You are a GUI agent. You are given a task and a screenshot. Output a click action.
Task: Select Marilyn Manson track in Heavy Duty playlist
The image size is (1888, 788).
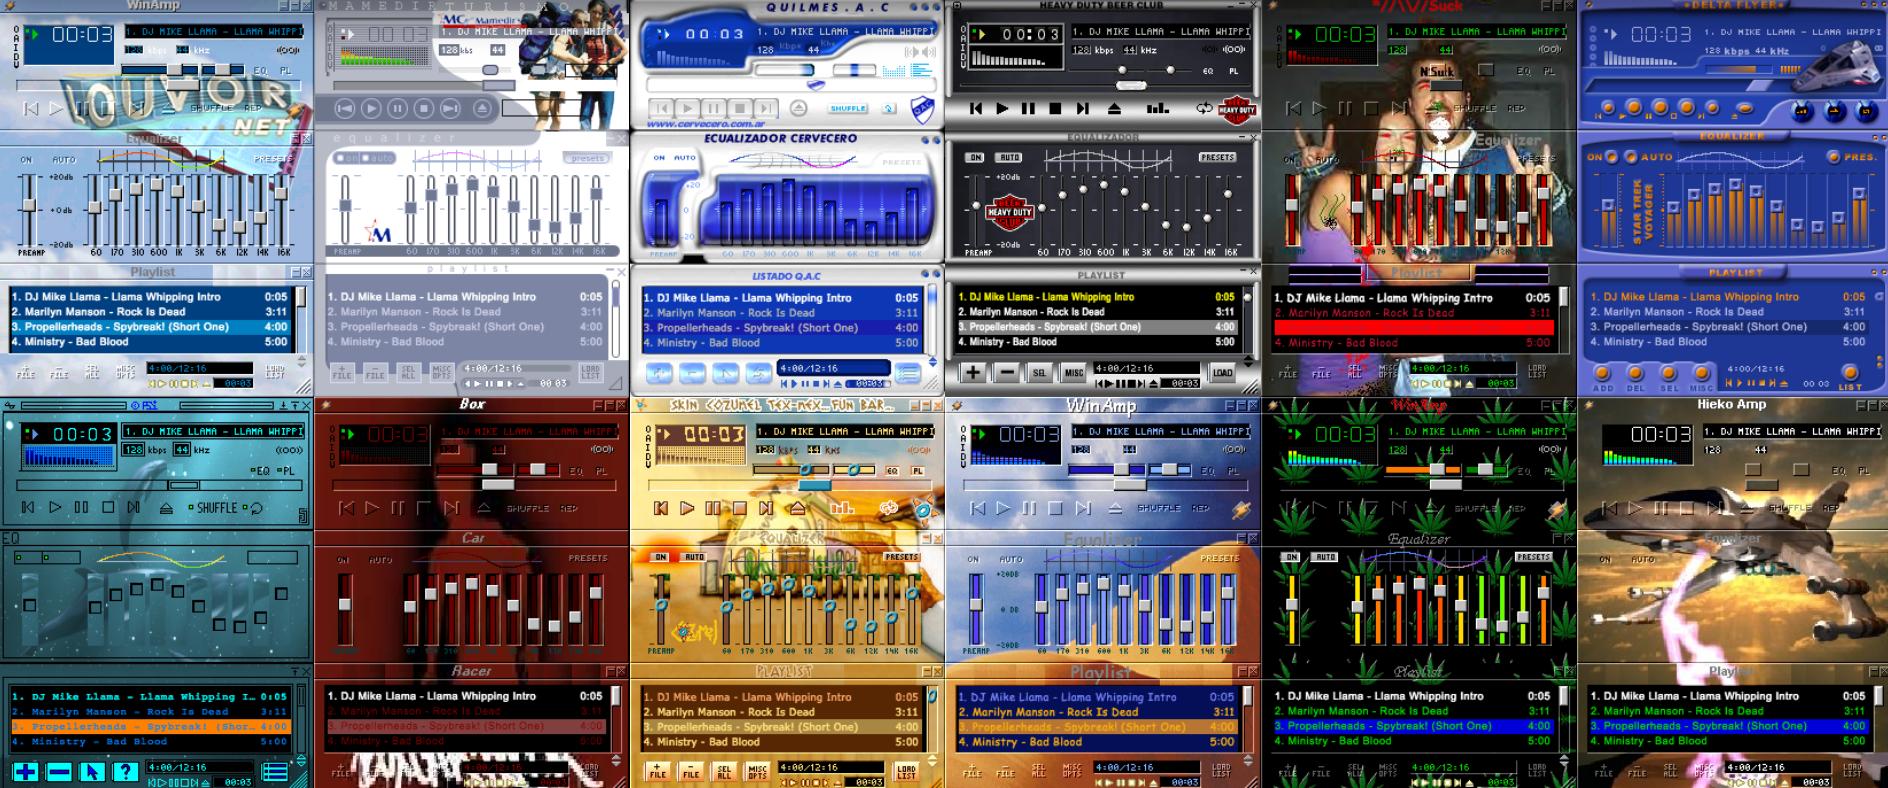[x=1096, y=312]
